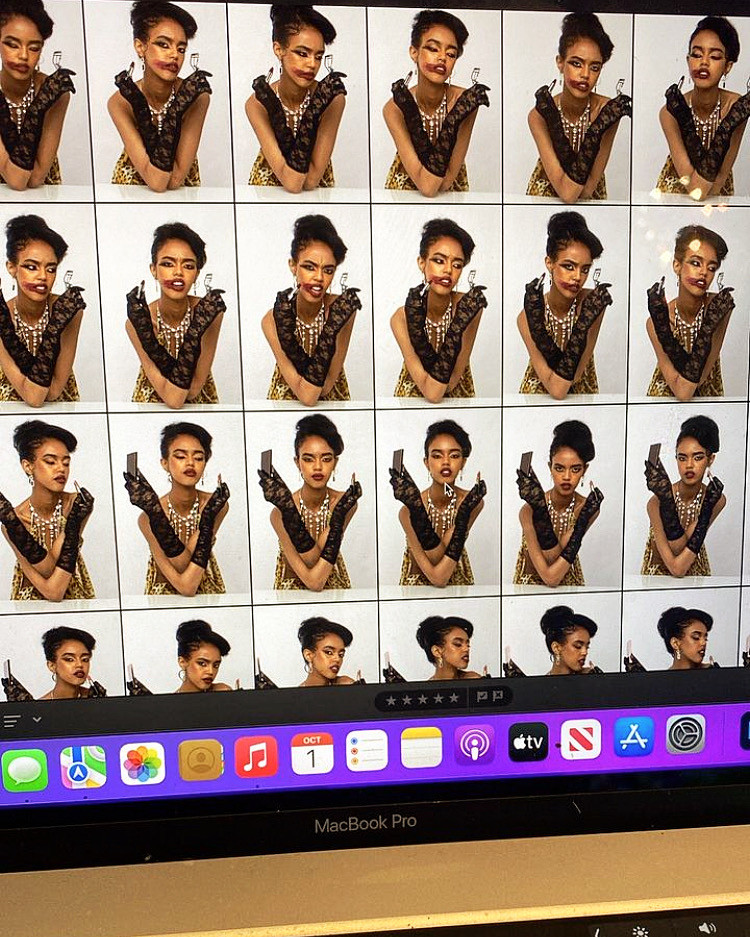Viewport: 750px width, 937px height.
Task: Open the Reminders app
Action: [367, 750]
